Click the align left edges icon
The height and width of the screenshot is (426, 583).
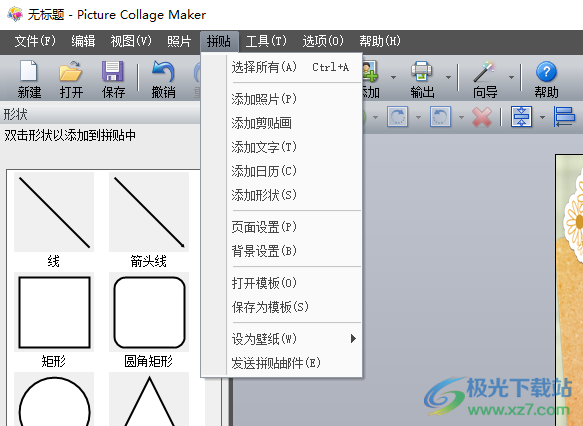coord(564,117)
